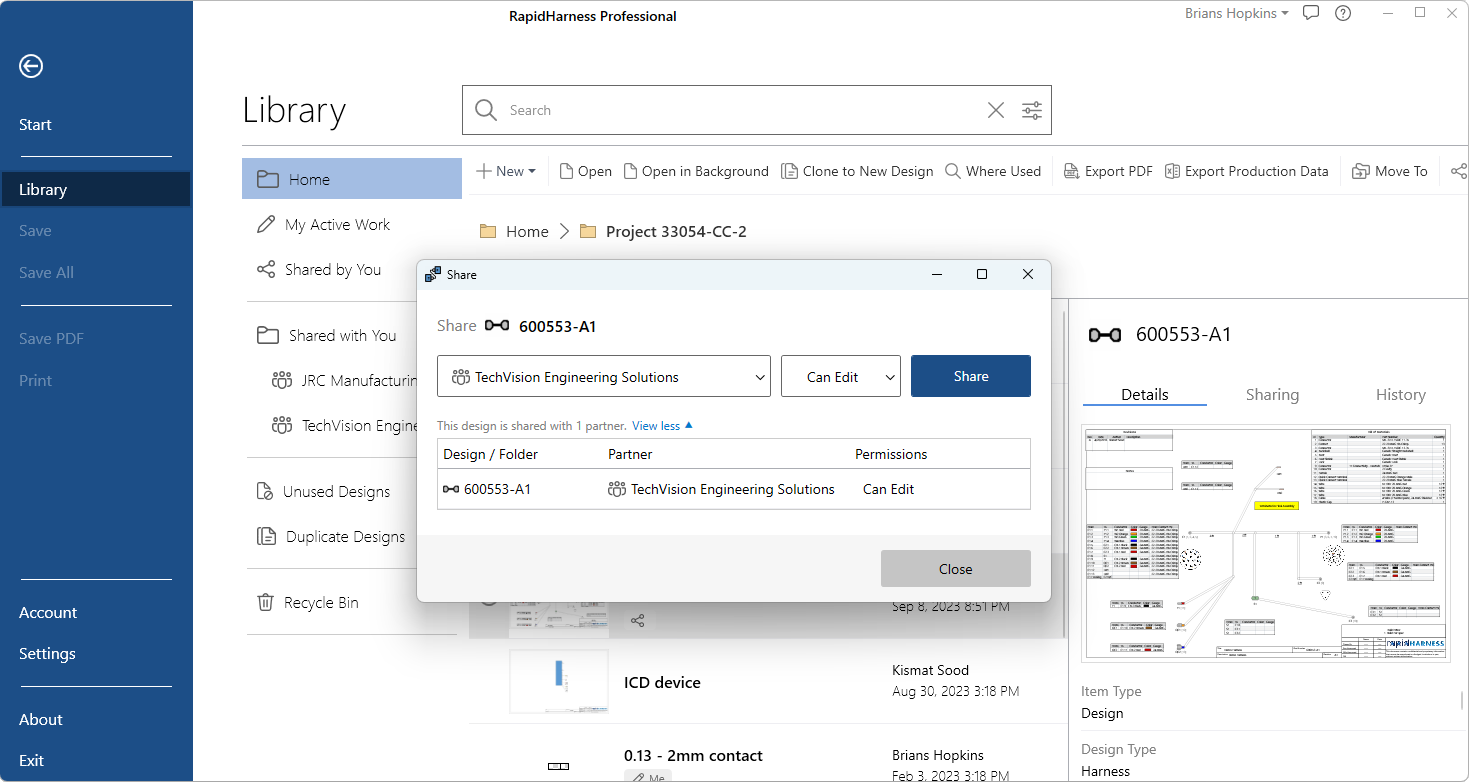Click the magnifier icon in search box
Screen dimensions: 1469x782
486,110
